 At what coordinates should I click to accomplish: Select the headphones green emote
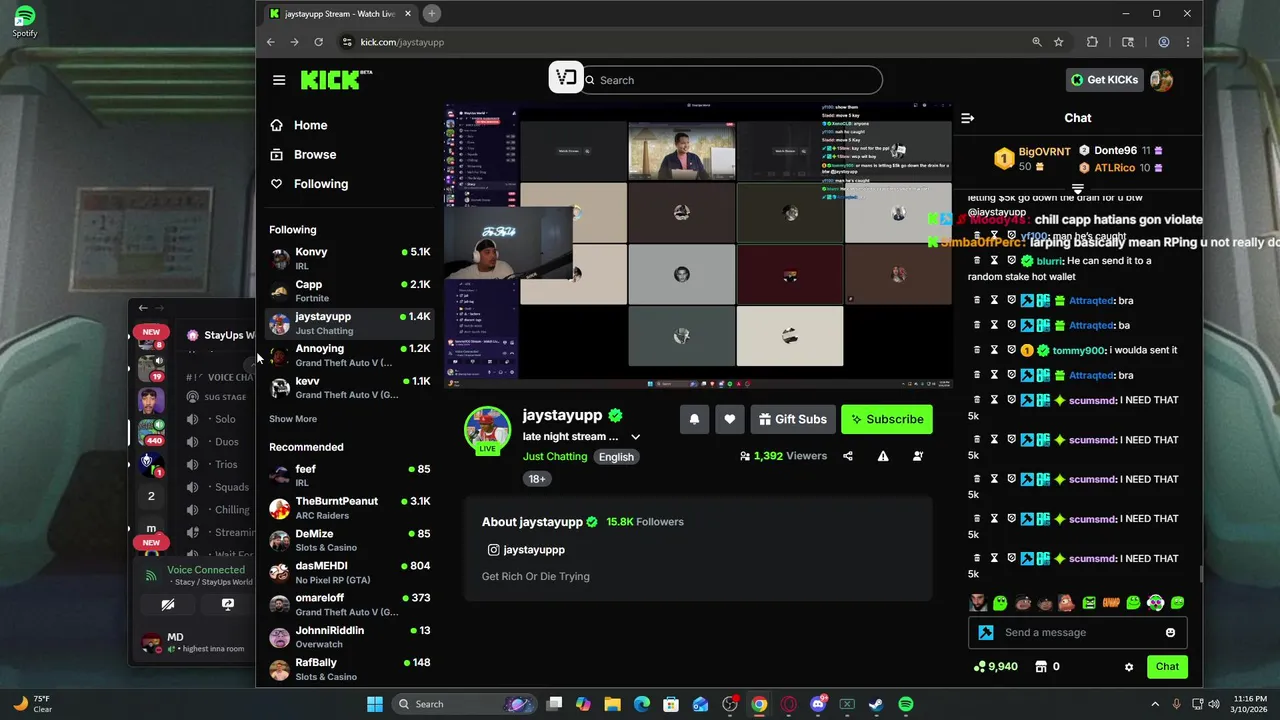coord(1155,603)
